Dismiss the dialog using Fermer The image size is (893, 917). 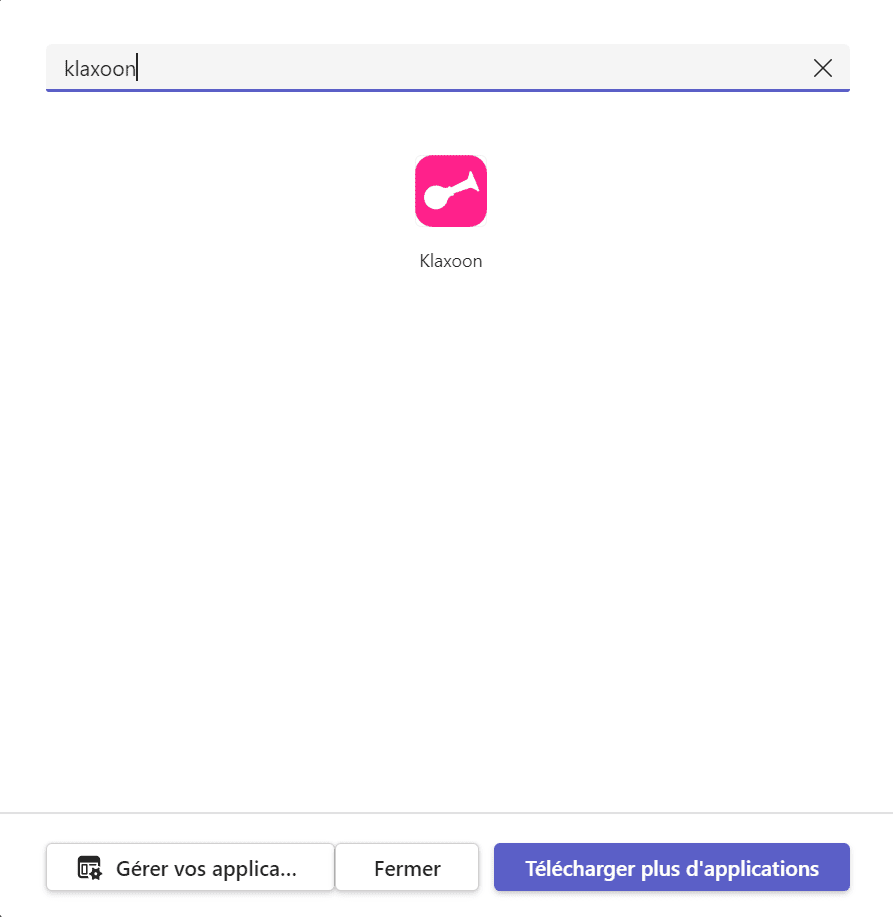(407, 867)
